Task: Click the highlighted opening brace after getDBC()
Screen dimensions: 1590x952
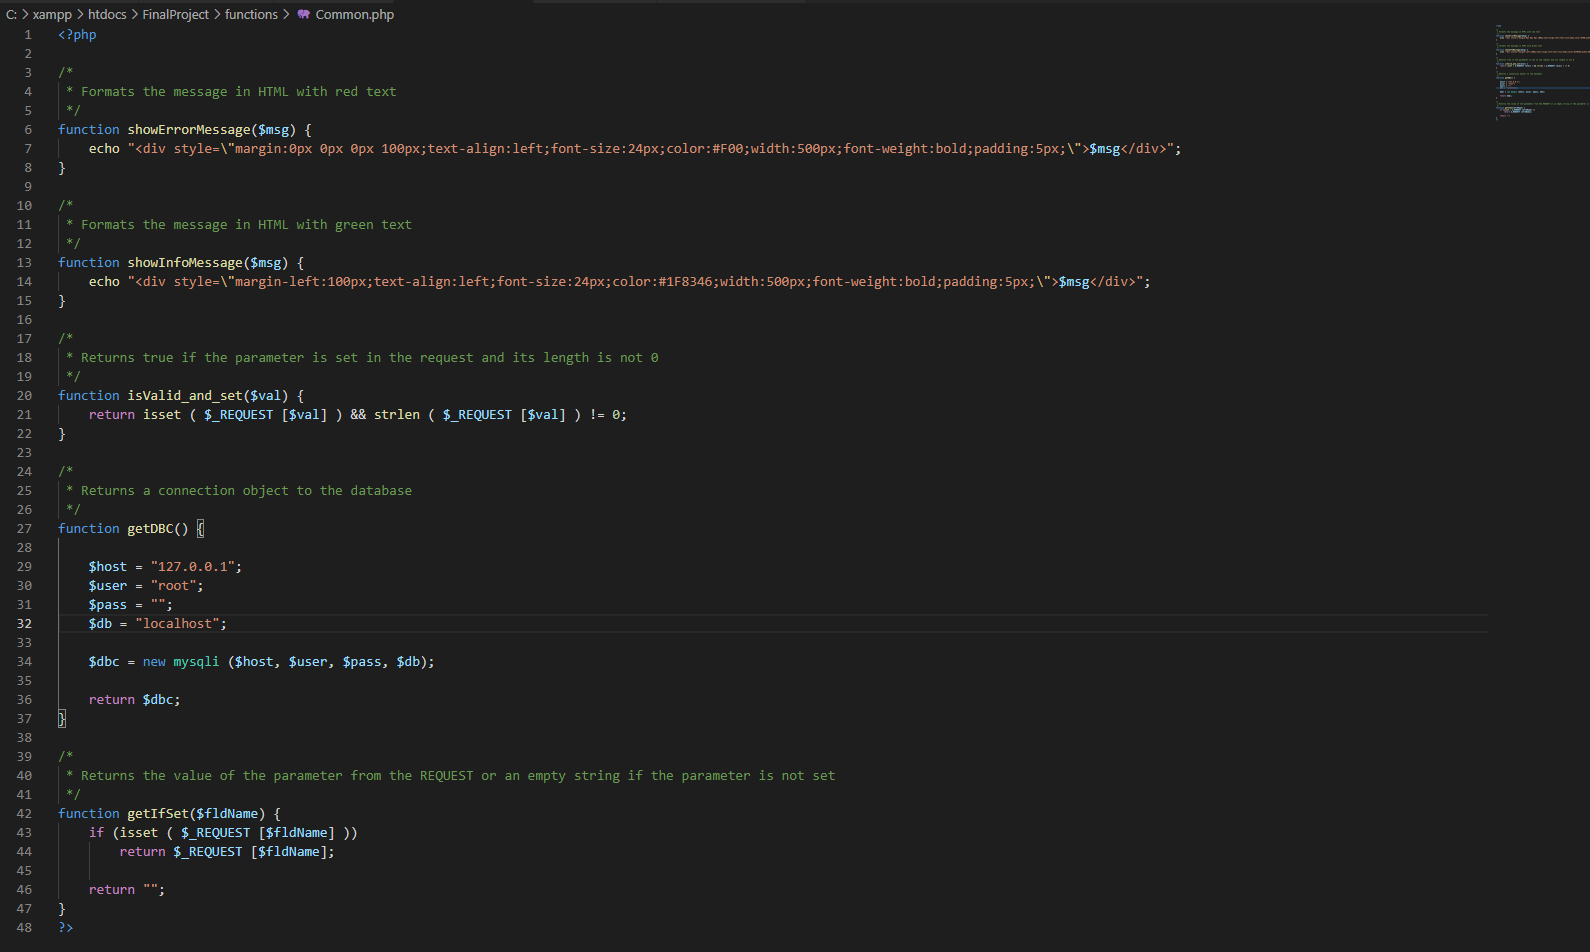Action: (x=200, y=528)
